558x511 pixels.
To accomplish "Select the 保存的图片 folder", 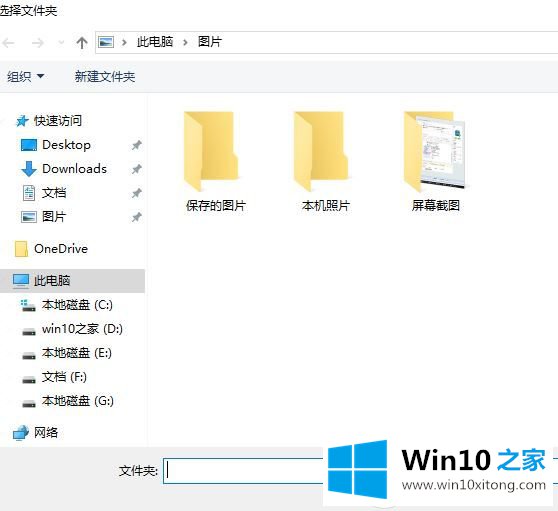I will (211, 152).
